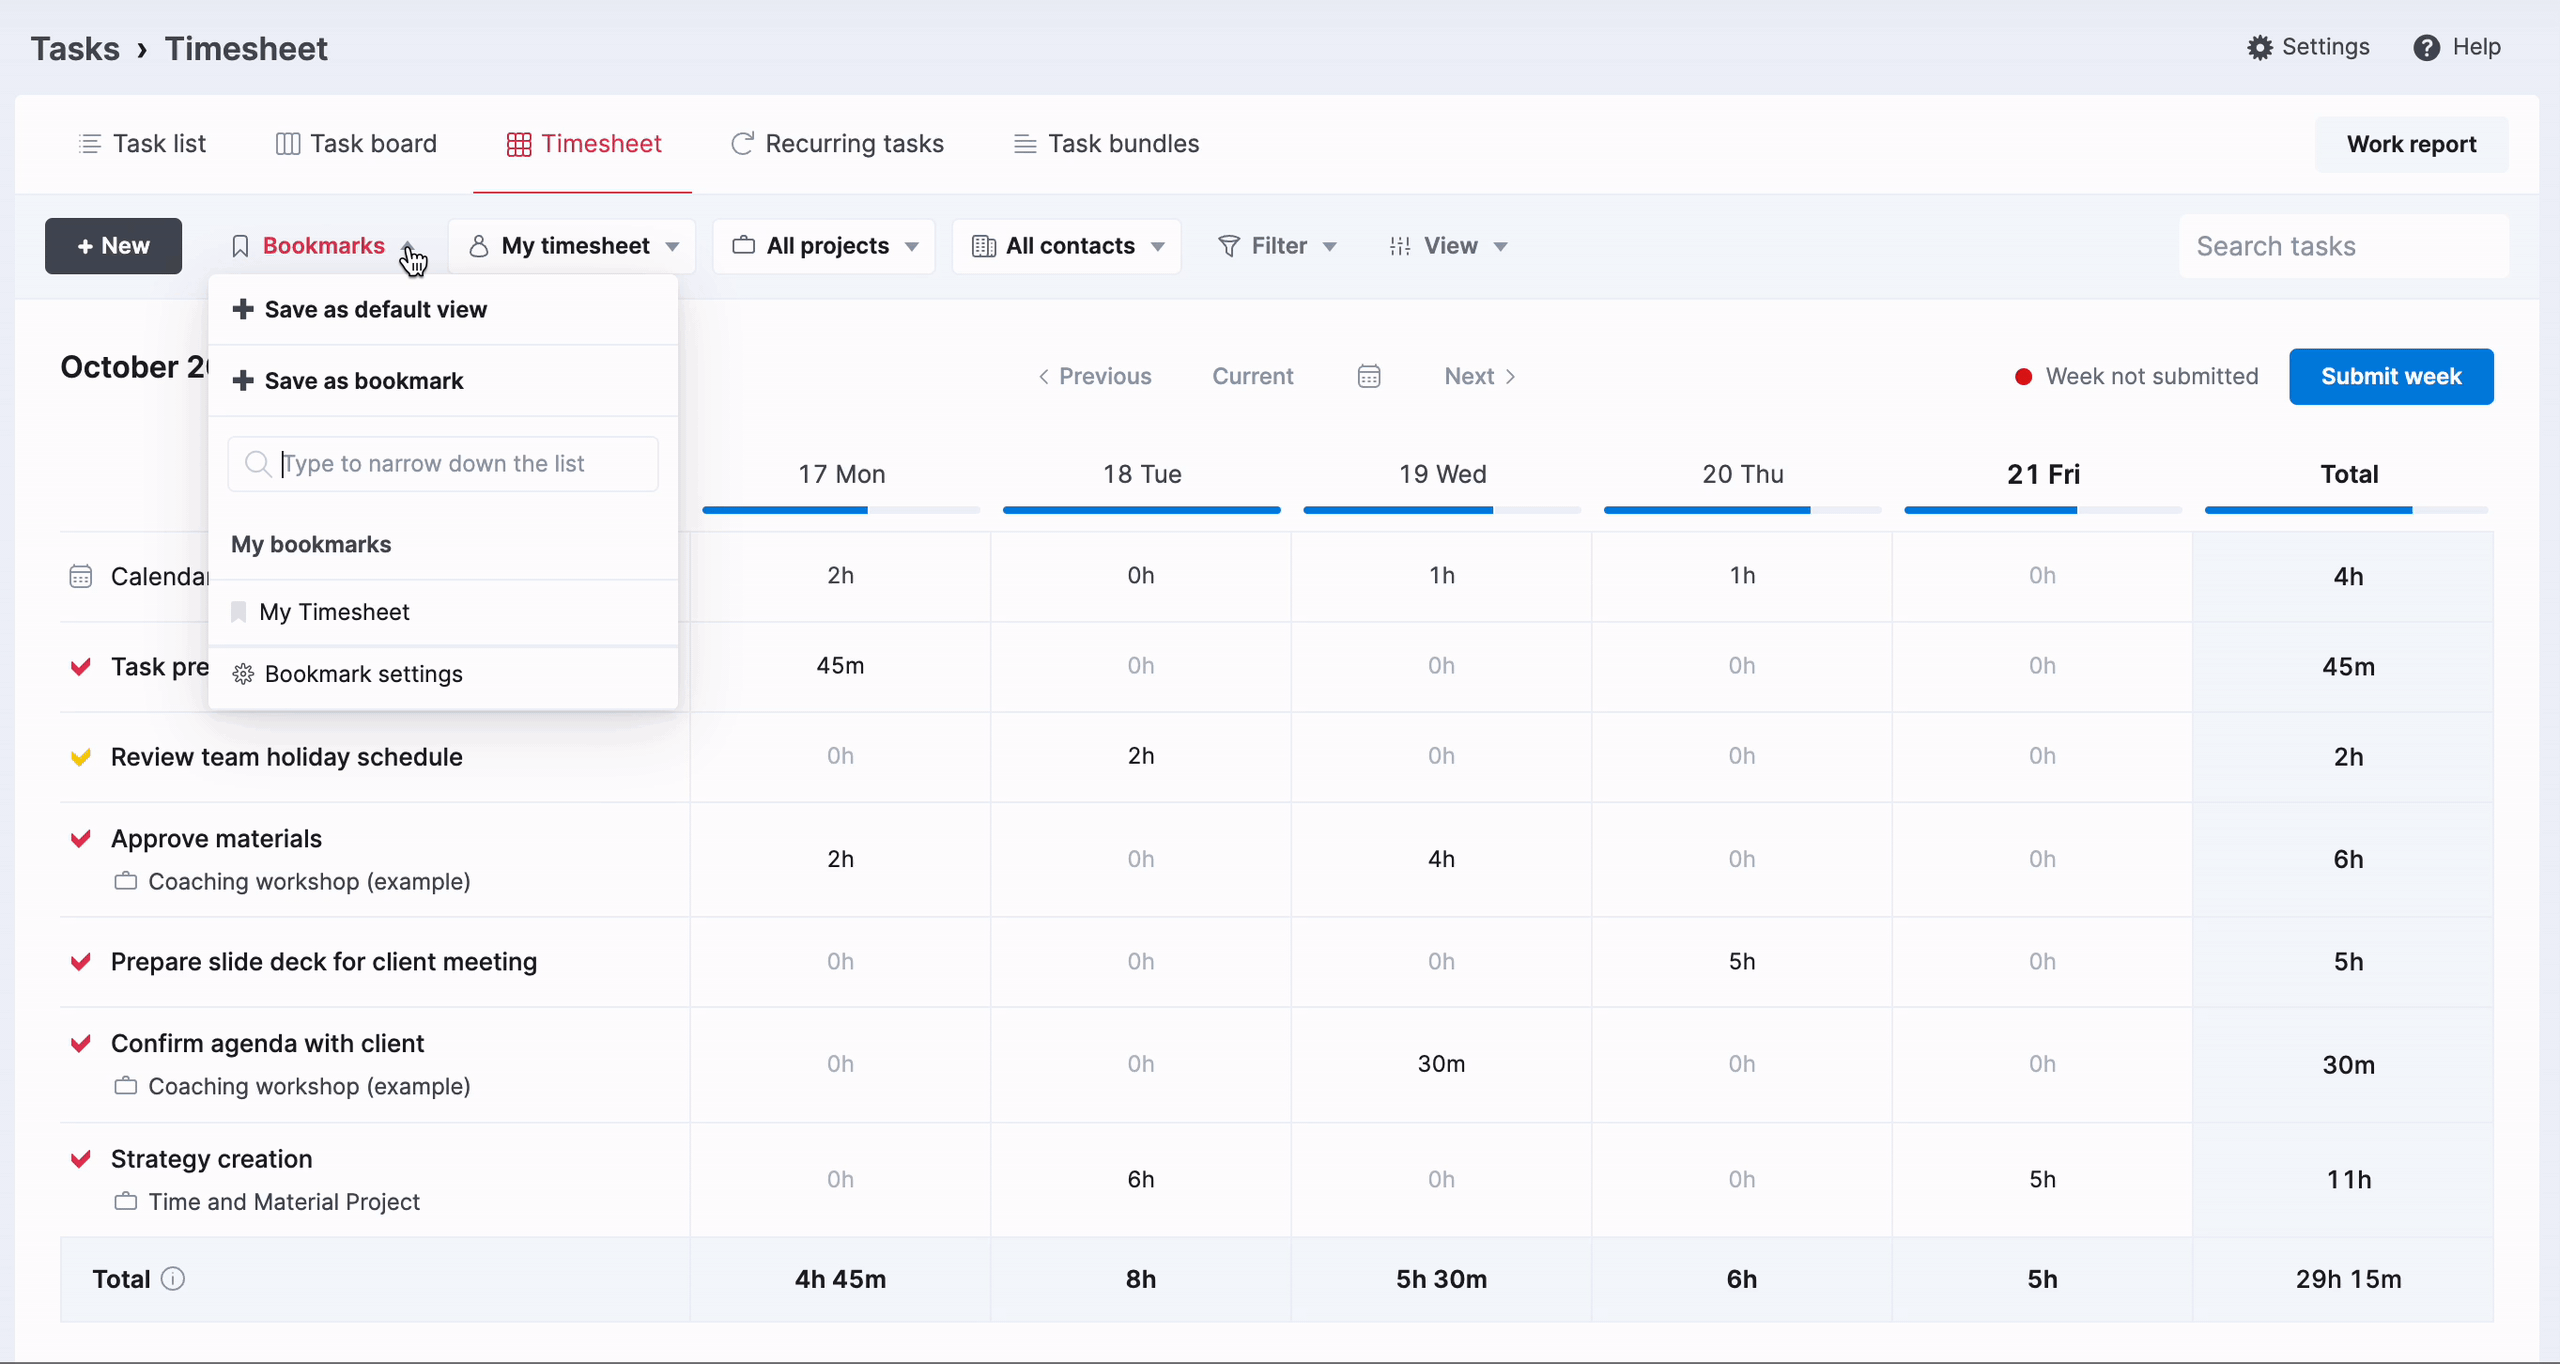Image resolution: width=2560 pixels, height=1364 pixels.
Task: Click the calendar picker icon
Action: pyautogui.click(x=1370, y=376)
